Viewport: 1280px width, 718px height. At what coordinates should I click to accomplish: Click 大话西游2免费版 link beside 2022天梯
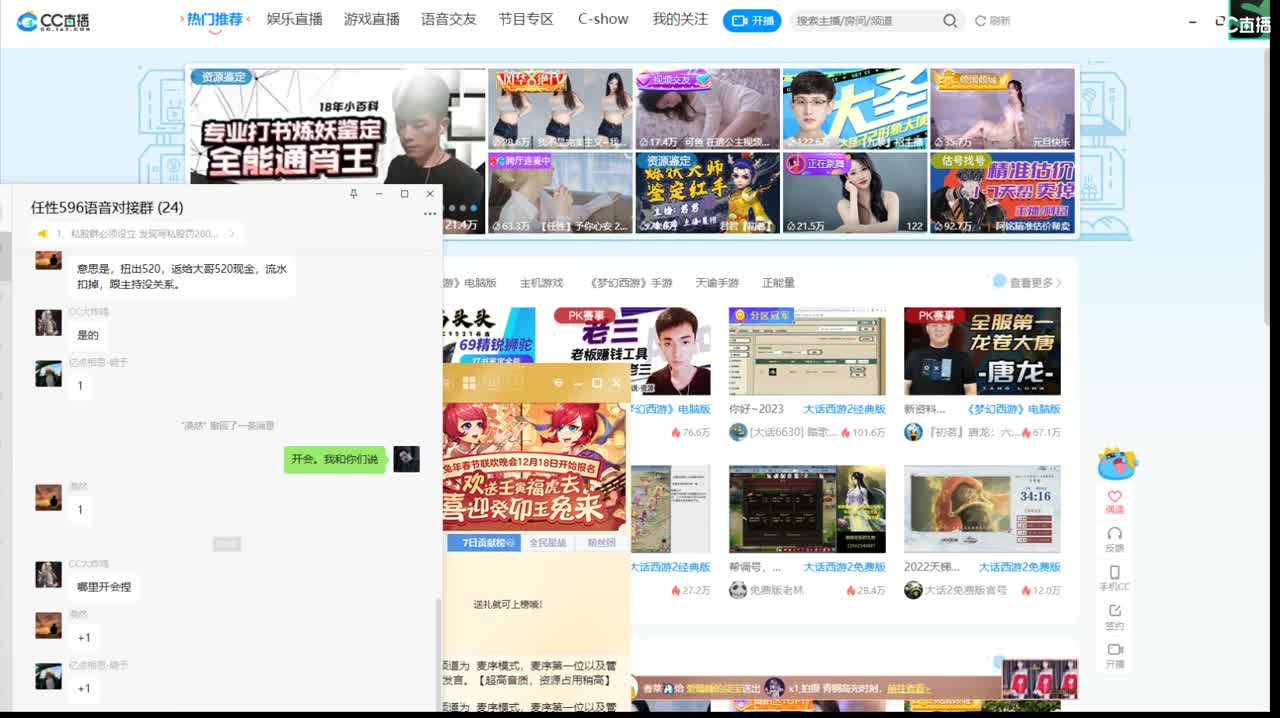click(x=1019, y=567)
